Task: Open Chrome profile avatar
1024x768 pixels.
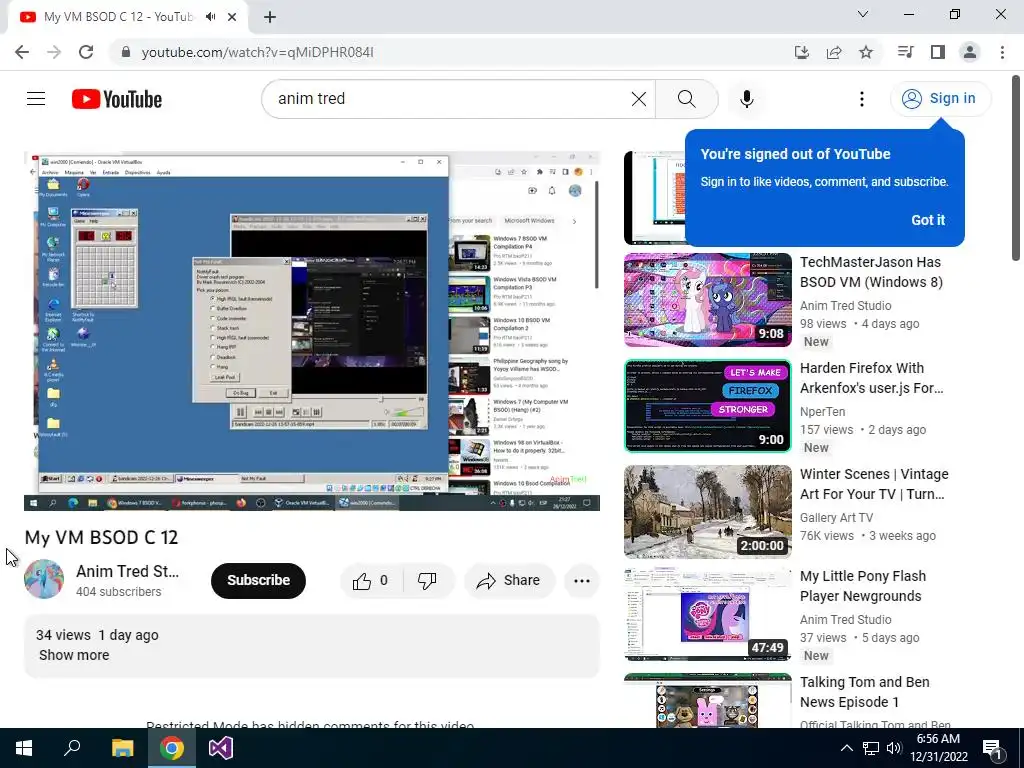Action: pos(970,52)
